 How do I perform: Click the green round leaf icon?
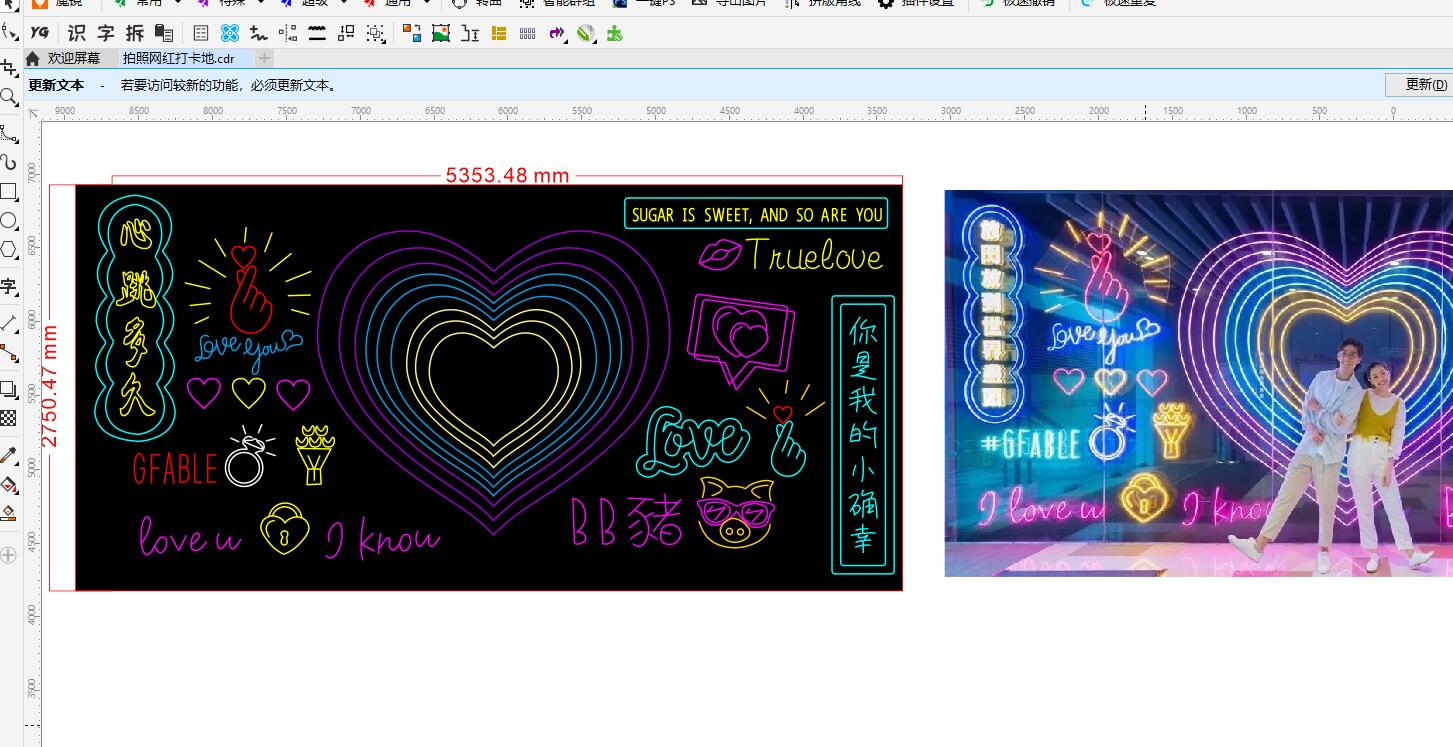[586, 33]
